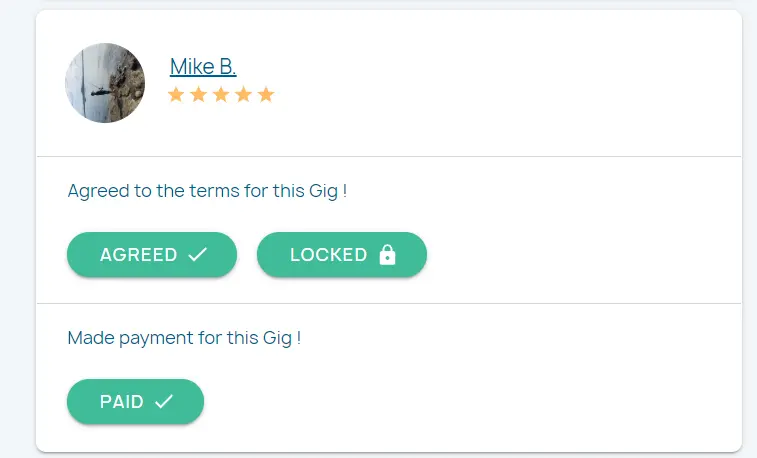Click the divider line above the payment message
The height and width of the screenshot is (458, 757).
(x=388, y=303)
